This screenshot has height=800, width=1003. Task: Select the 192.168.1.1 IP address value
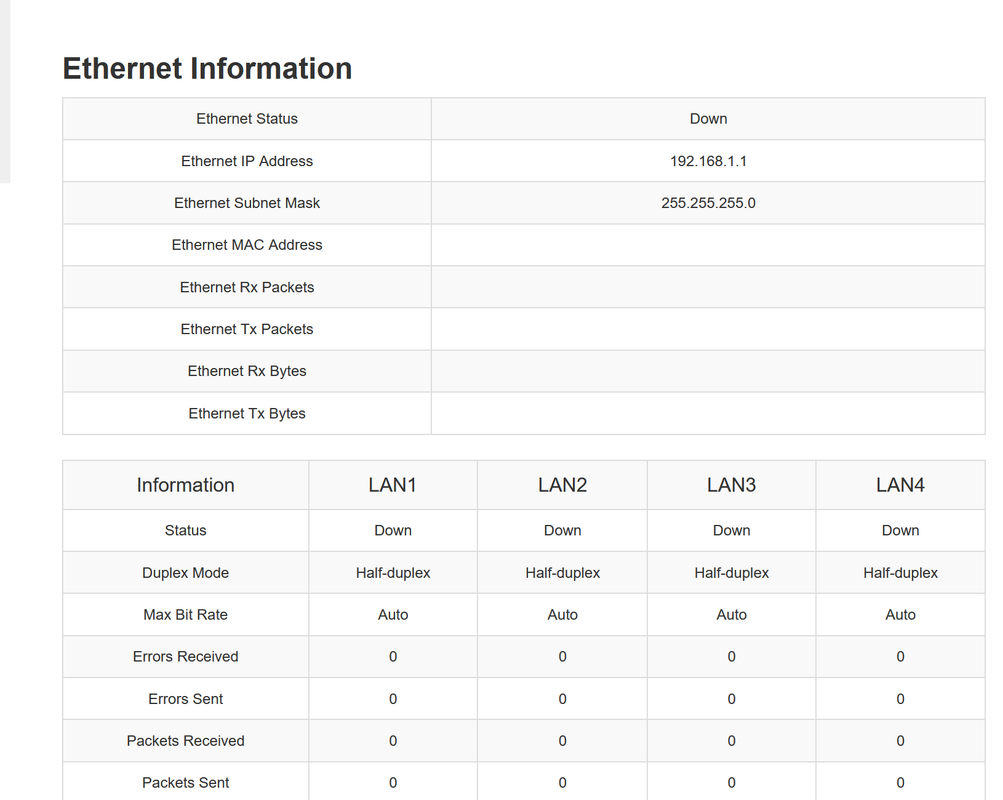(x=708, y=161)
